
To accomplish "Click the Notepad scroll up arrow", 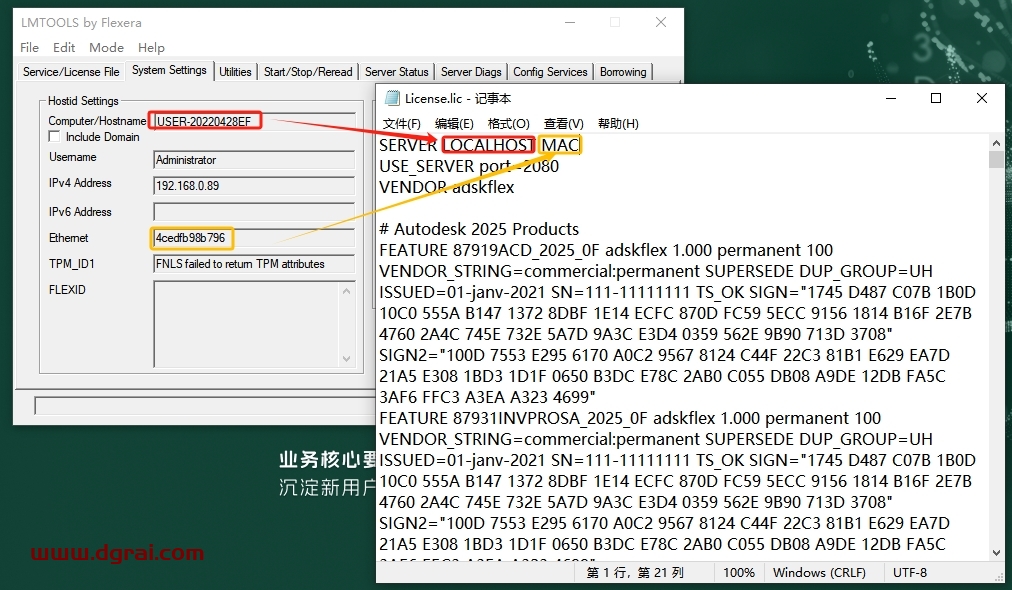I will pyautogui.click(x=996, y=143).
